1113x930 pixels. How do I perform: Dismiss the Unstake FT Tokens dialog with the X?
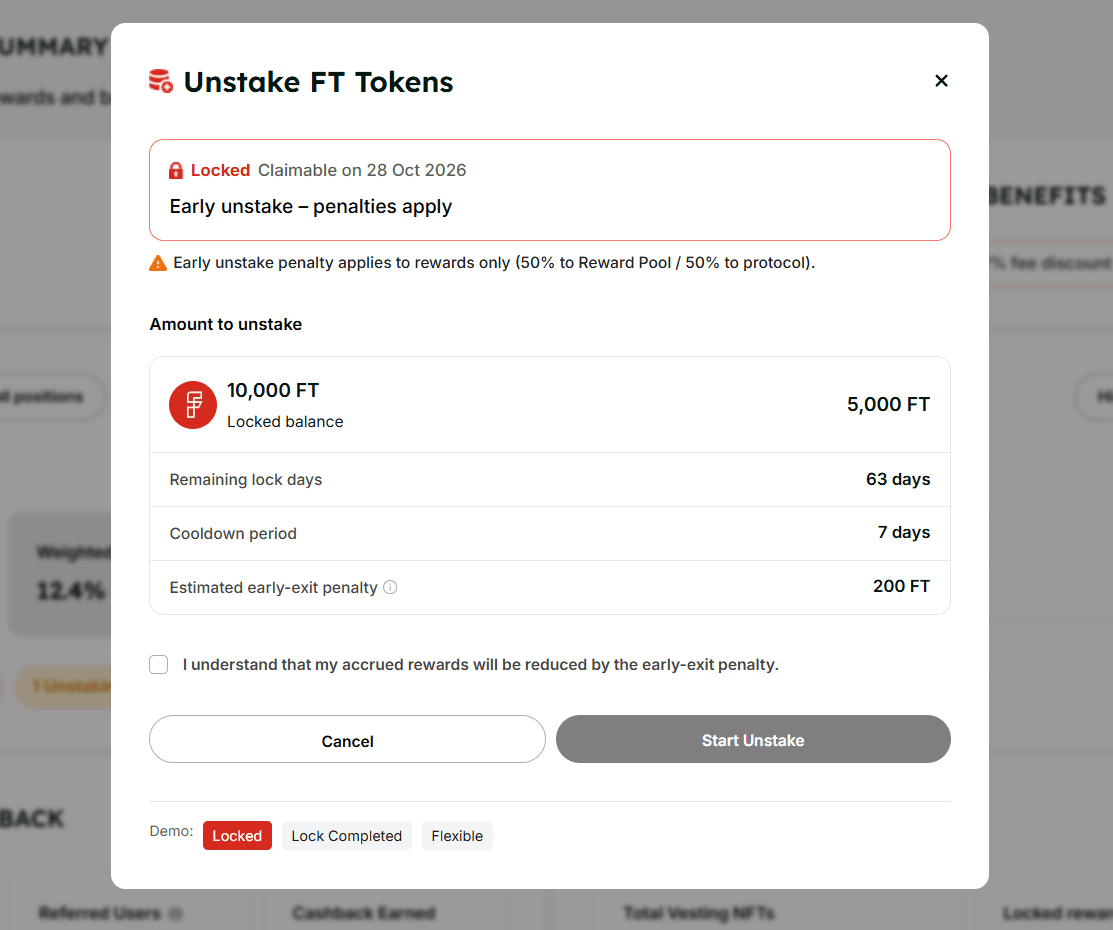pos(941,80)
